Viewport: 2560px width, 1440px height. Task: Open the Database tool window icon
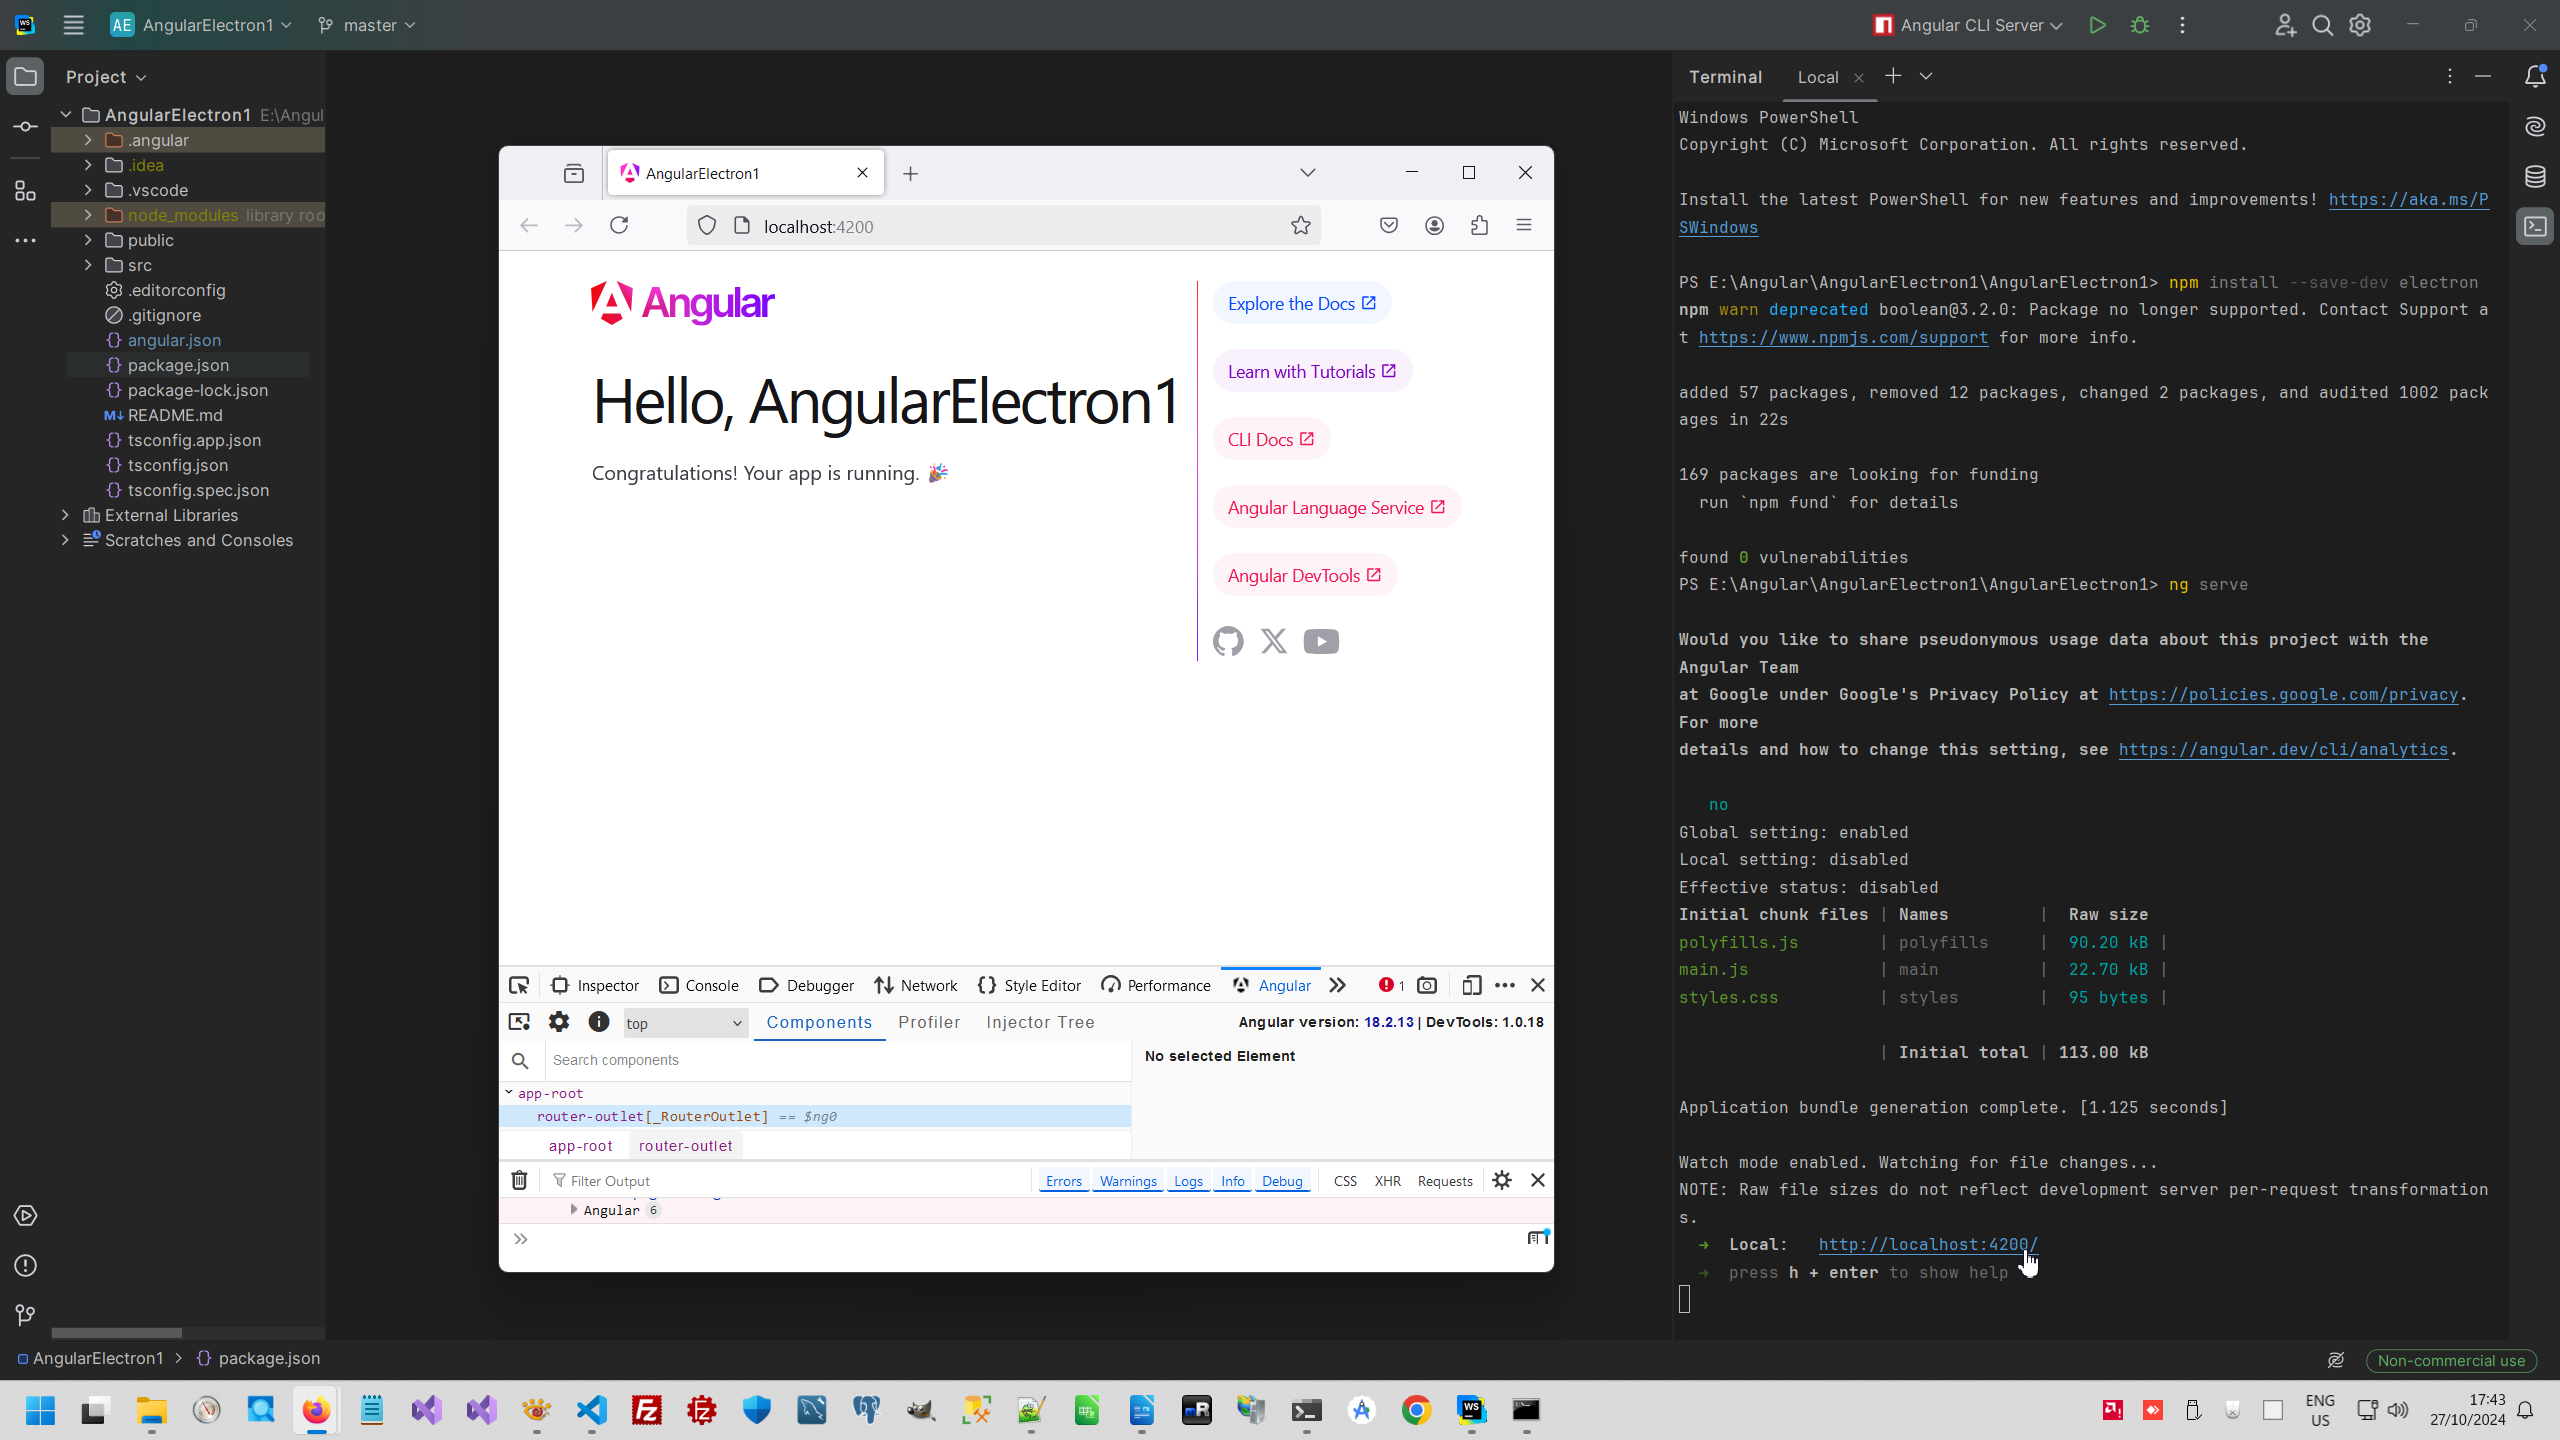tap(2535, 177)
